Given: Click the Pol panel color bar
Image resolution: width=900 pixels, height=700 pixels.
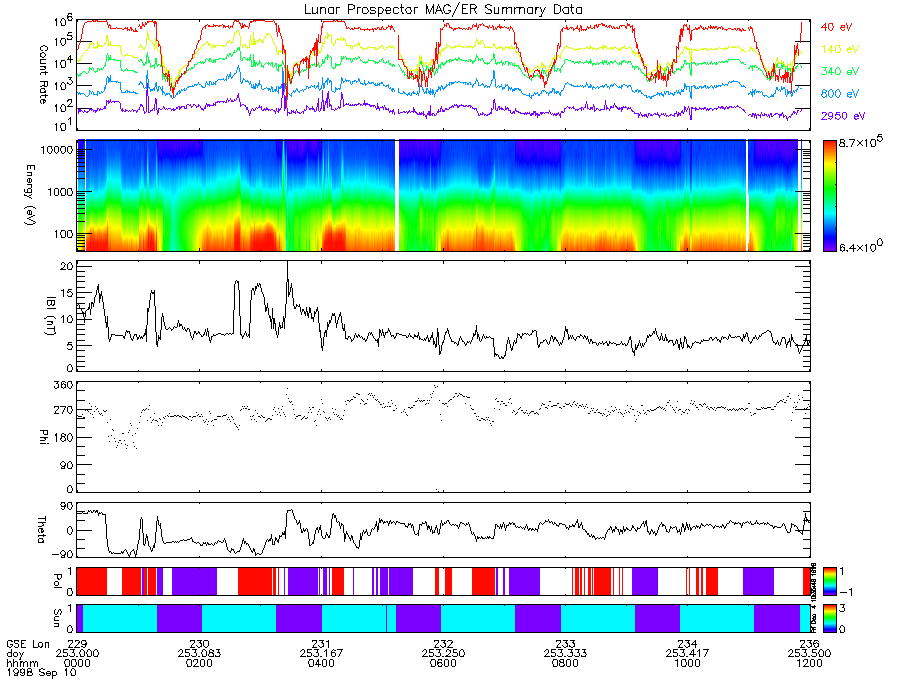Looking at the screenshot, I should click(829, 581).
